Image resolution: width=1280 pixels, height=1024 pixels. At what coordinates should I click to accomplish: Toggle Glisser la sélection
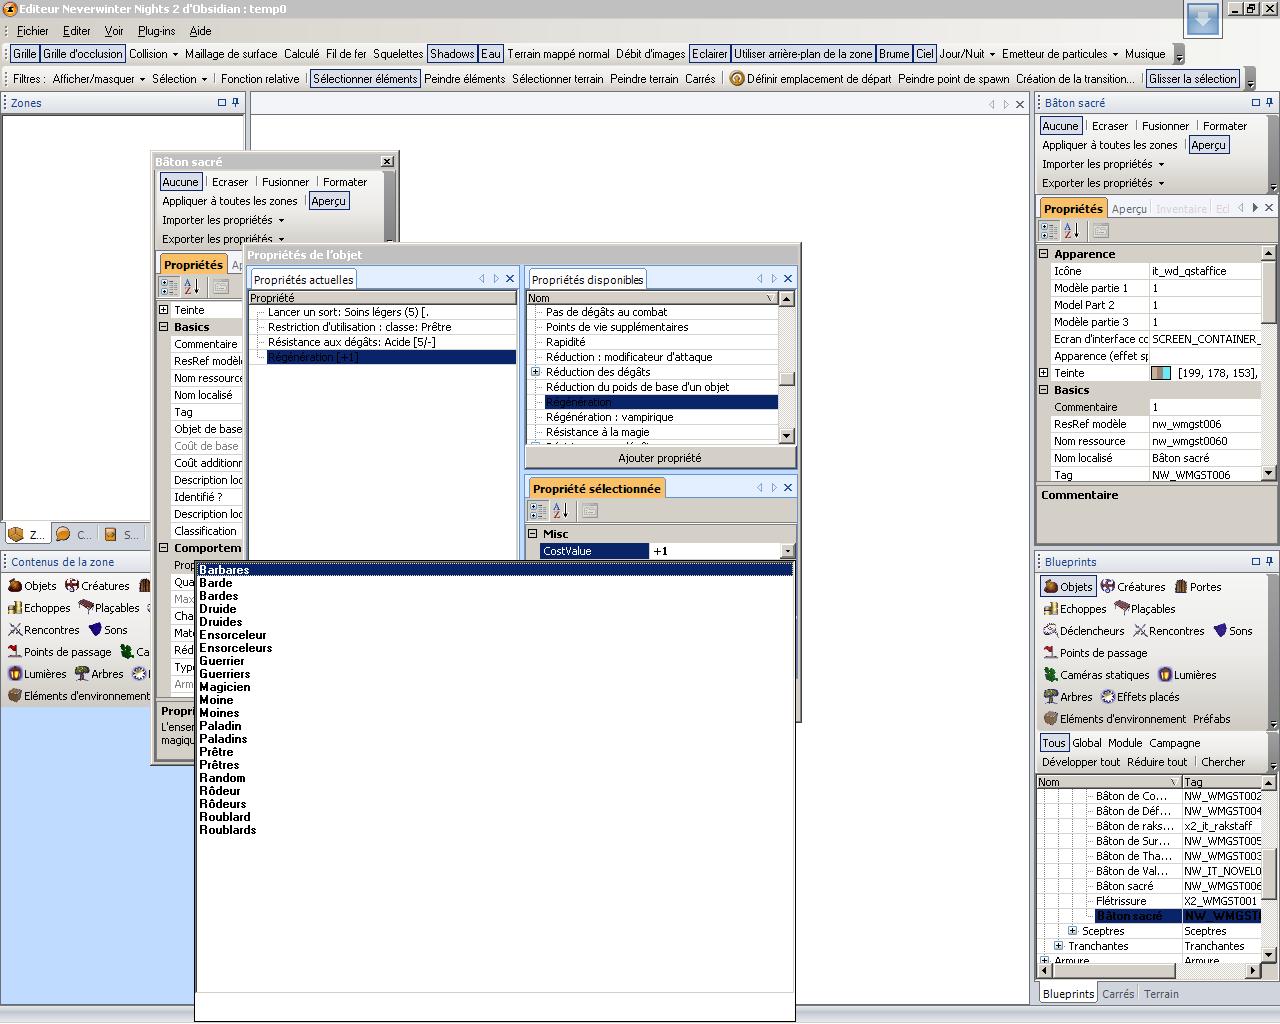[x=1193, y=79]
